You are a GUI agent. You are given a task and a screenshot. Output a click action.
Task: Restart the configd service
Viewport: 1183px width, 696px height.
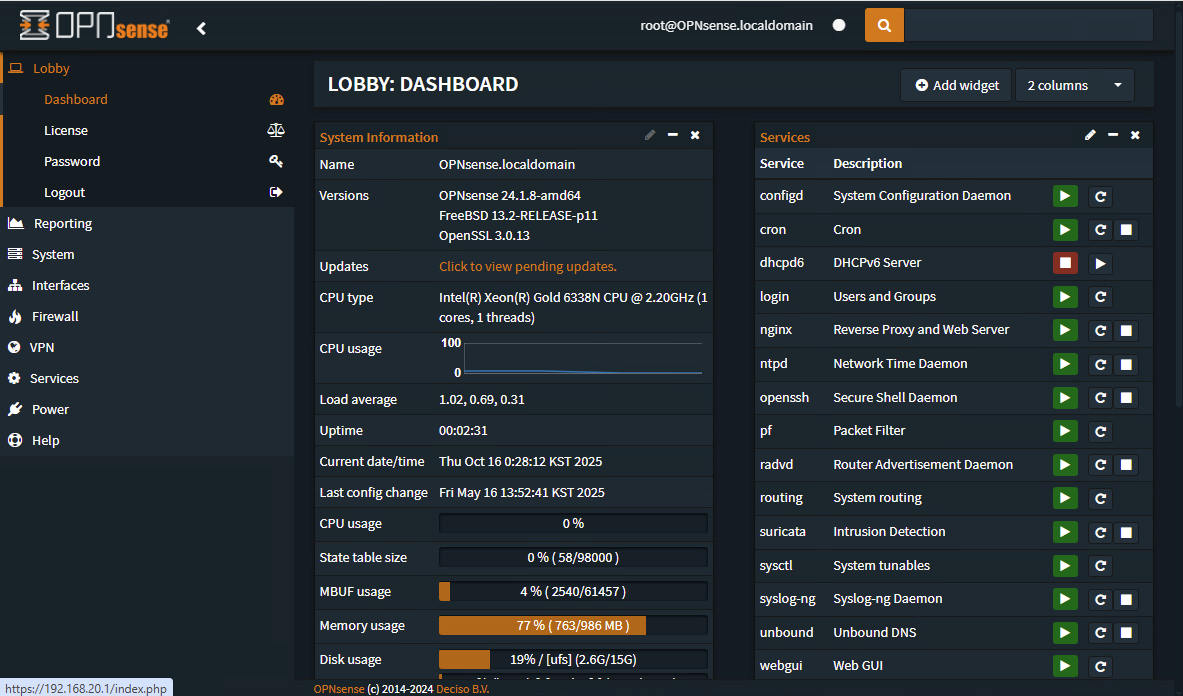click(1100, 197)
